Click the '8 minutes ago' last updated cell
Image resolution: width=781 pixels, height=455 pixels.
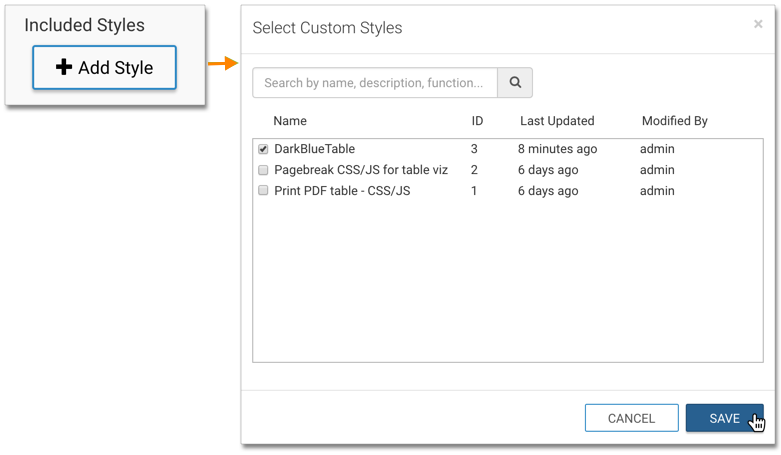pos(557,149)
